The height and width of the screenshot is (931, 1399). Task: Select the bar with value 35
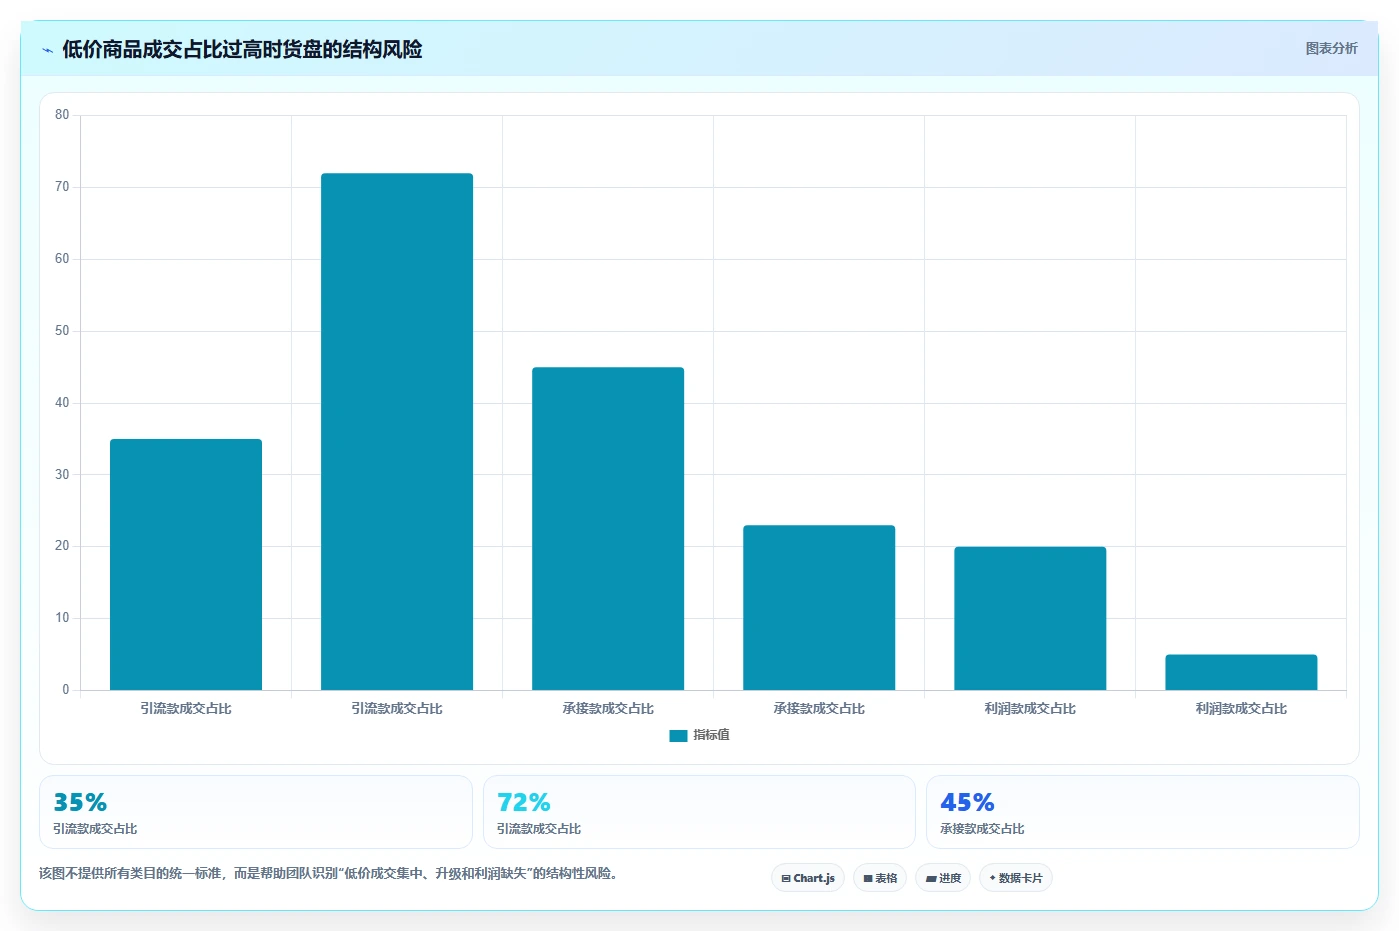point(186,565)
